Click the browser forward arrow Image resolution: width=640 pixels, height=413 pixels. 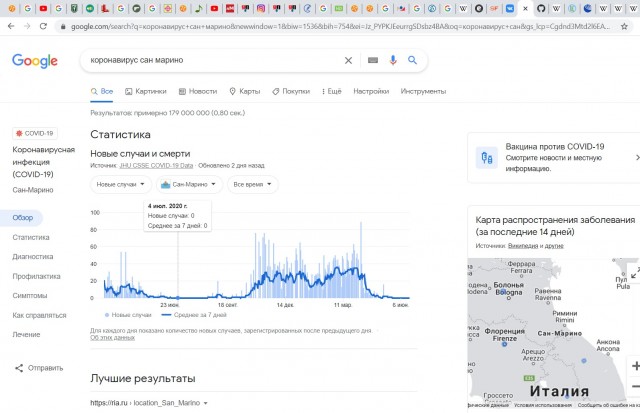[27, 26]
